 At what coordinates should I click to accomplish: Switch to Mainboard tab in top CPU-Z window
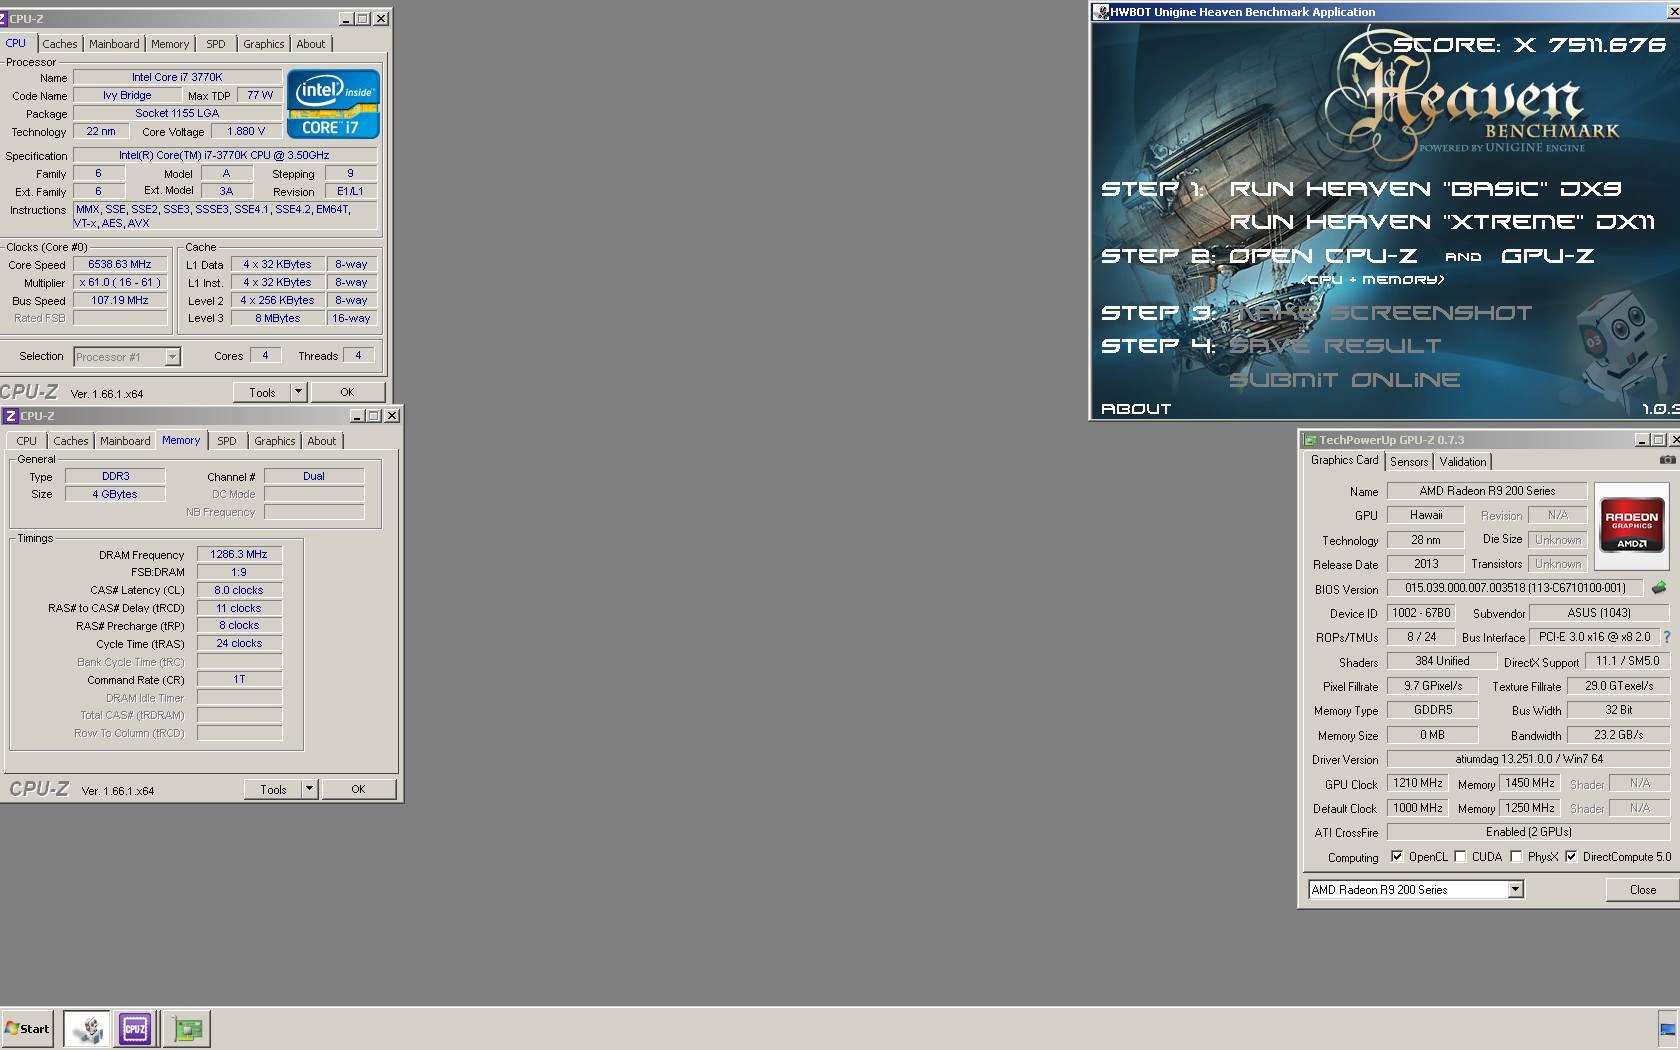point(114,44)
